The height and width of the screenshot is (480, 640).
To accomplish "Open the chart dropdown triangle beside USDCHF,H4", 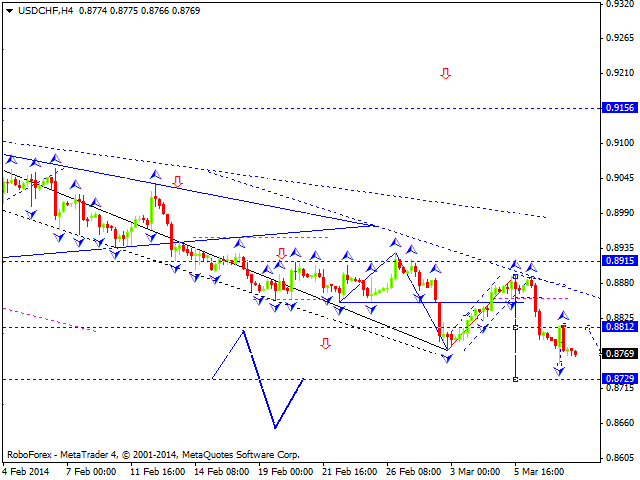I will click(9, 10).
